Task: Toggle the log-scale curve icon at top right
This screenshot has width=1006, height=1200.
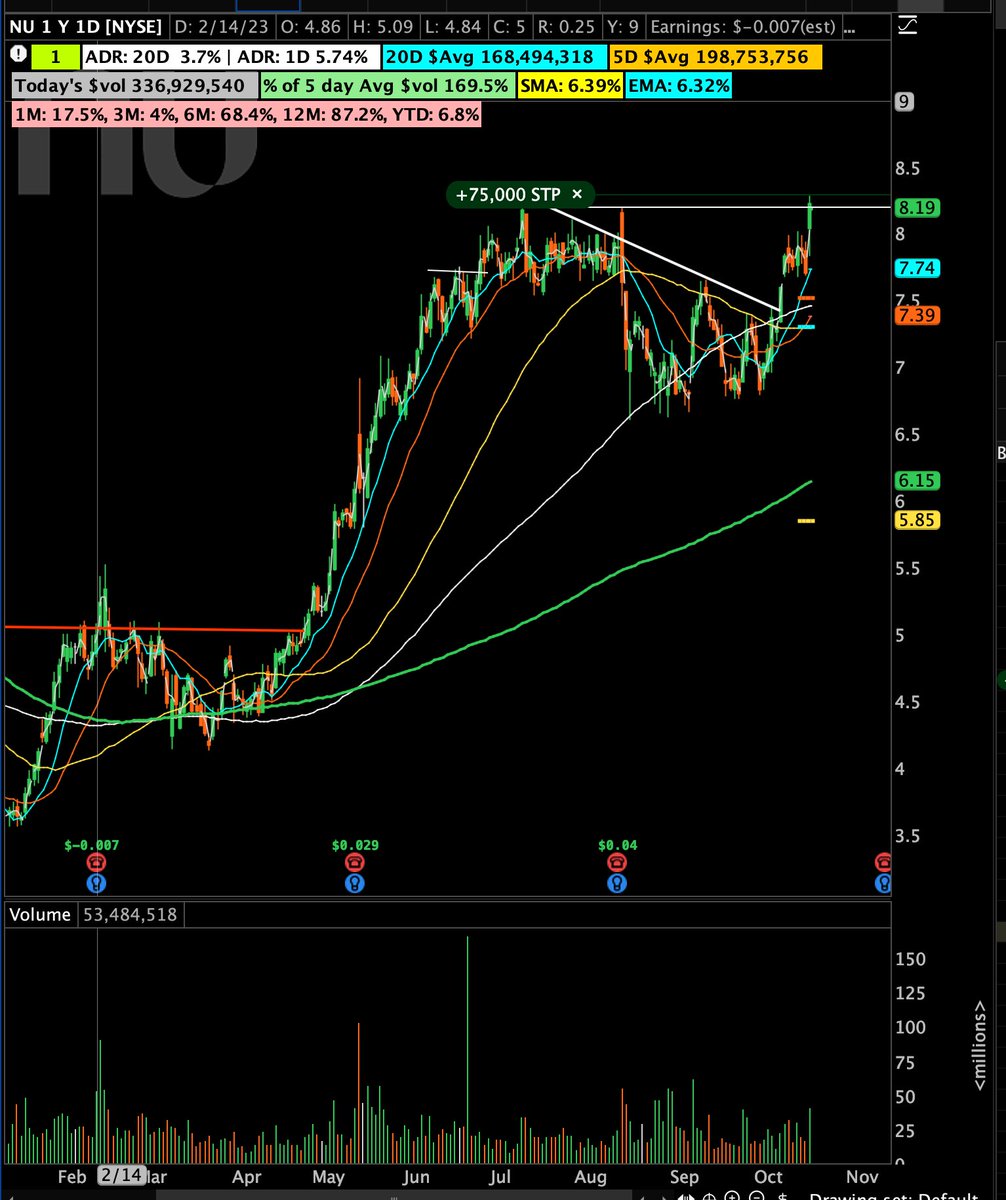Action: pyautogui.click(x=907, y=25)
